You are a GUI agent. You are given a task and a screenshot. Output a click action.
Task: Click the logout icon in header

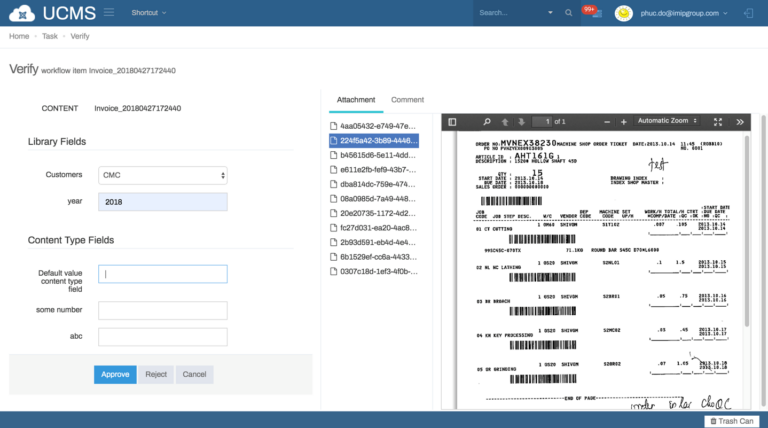click(x=749, y=13)
